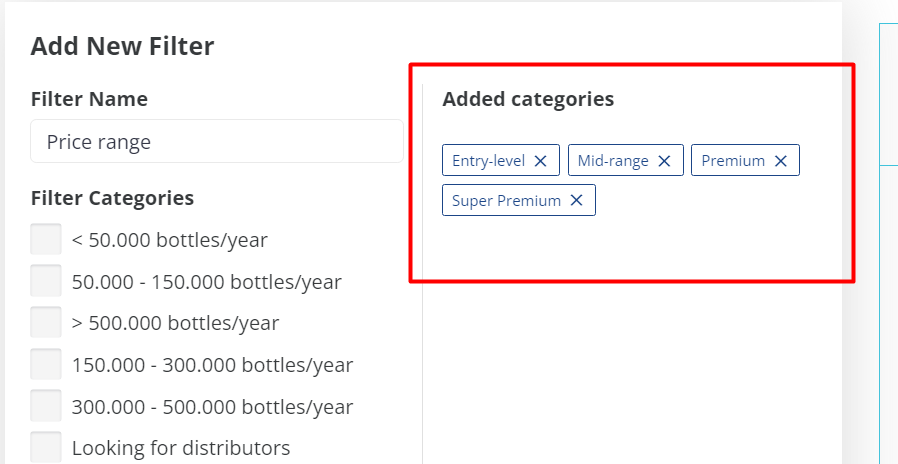The width and height of the screenshot is (898, 464).
Task: Check the '< 50.000 bottles/year' checkbox
Action: 46,240
